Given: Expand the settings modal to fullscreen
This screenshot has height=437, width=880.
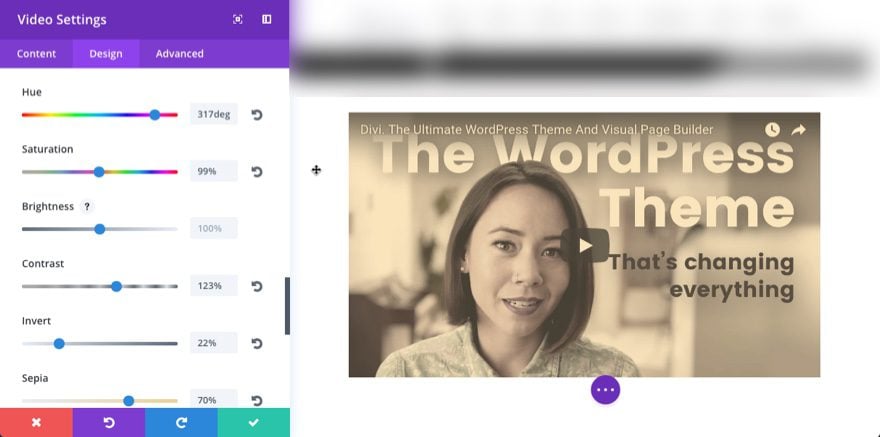Looking at the screenshot, I should pos(237,20).
